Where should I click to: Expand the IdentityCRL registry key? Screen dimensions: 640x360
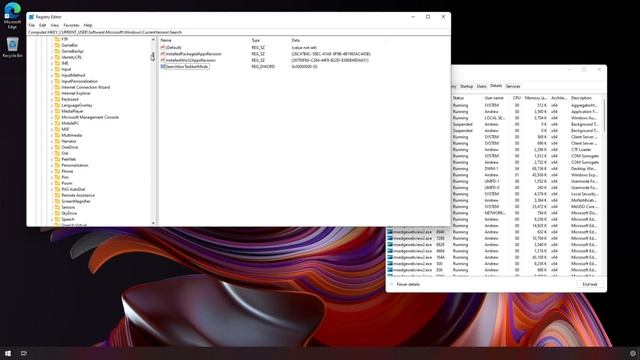[x=52, y=58]
